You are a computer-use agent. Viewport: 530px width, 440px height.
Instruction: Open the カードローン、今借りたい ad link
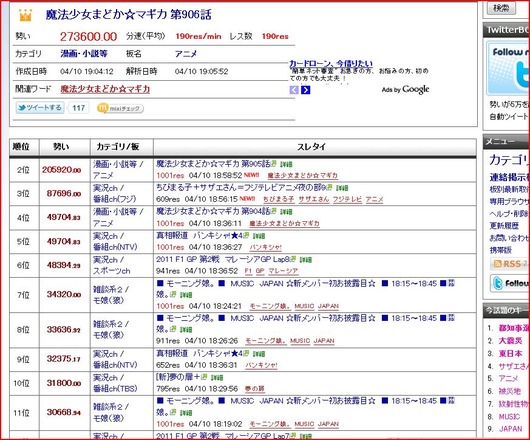[331, 63]
